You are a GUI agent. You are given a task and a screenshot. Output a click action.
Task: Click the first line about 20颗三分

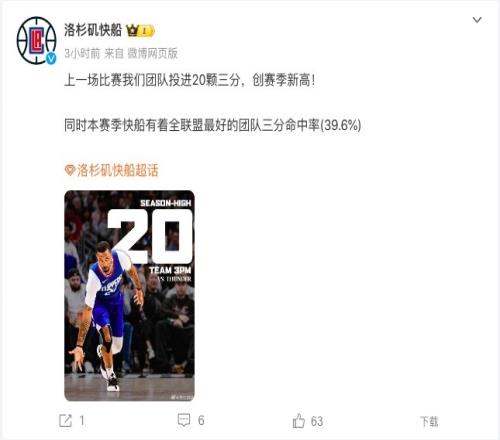coord(190,80)
